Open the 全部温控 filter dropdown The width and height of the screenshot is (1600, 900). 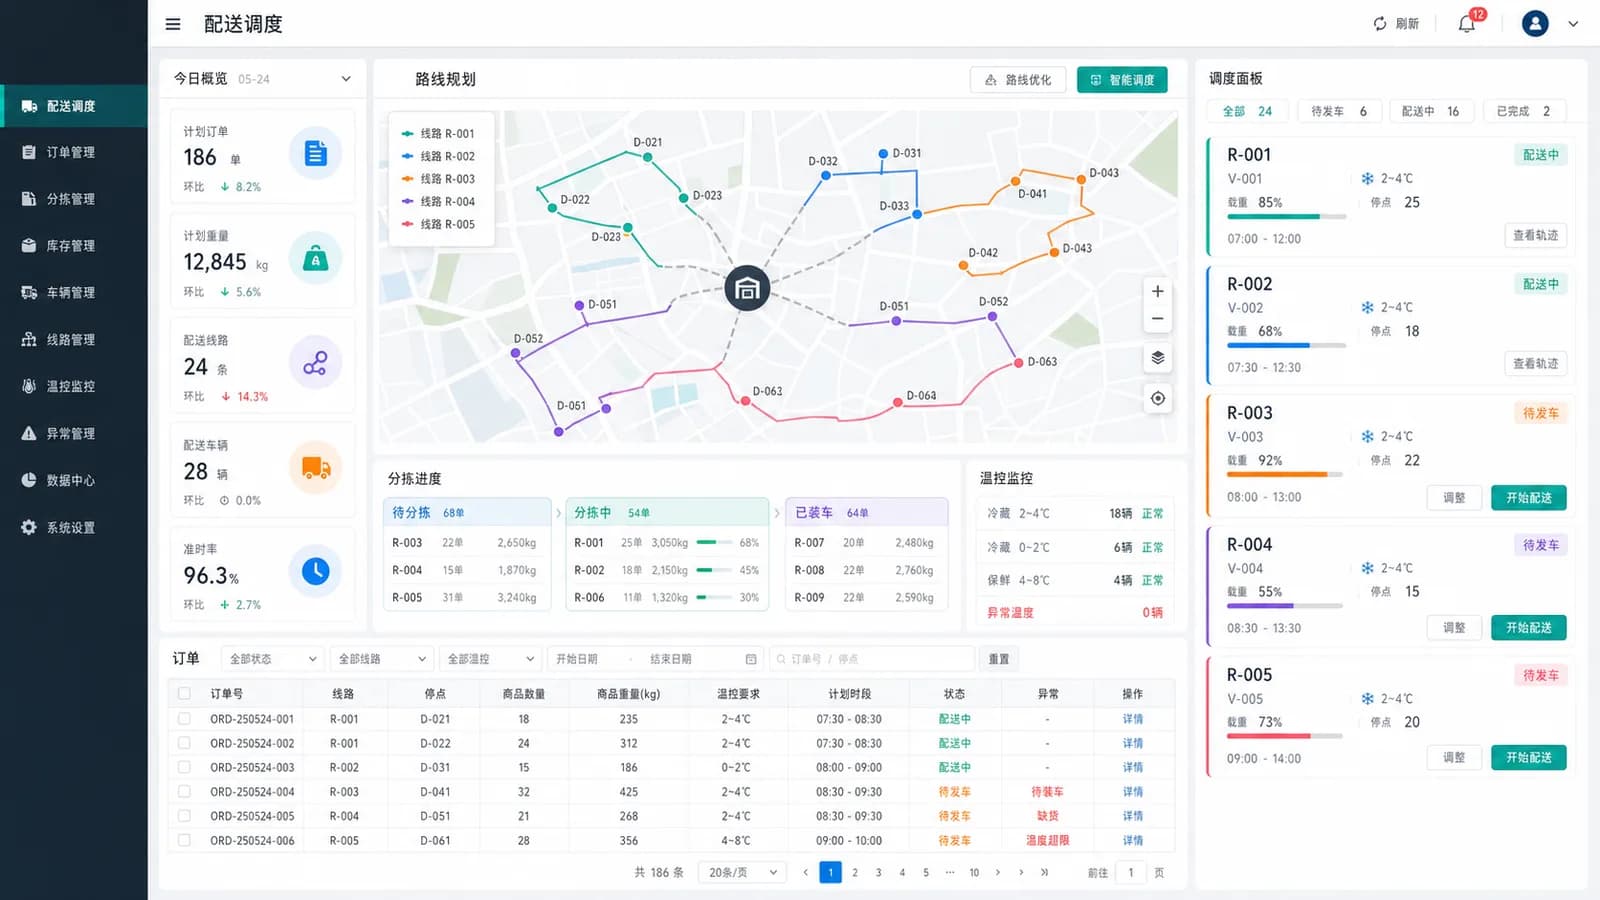491,659
